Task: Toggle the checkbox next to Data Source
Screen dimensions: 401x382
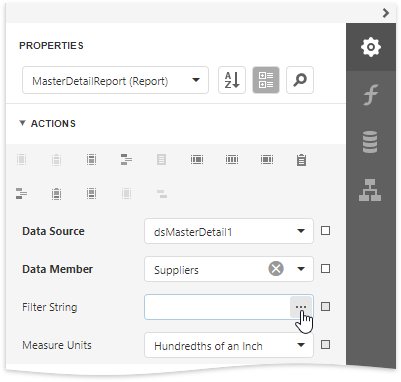Action: [x=325, y=231]
